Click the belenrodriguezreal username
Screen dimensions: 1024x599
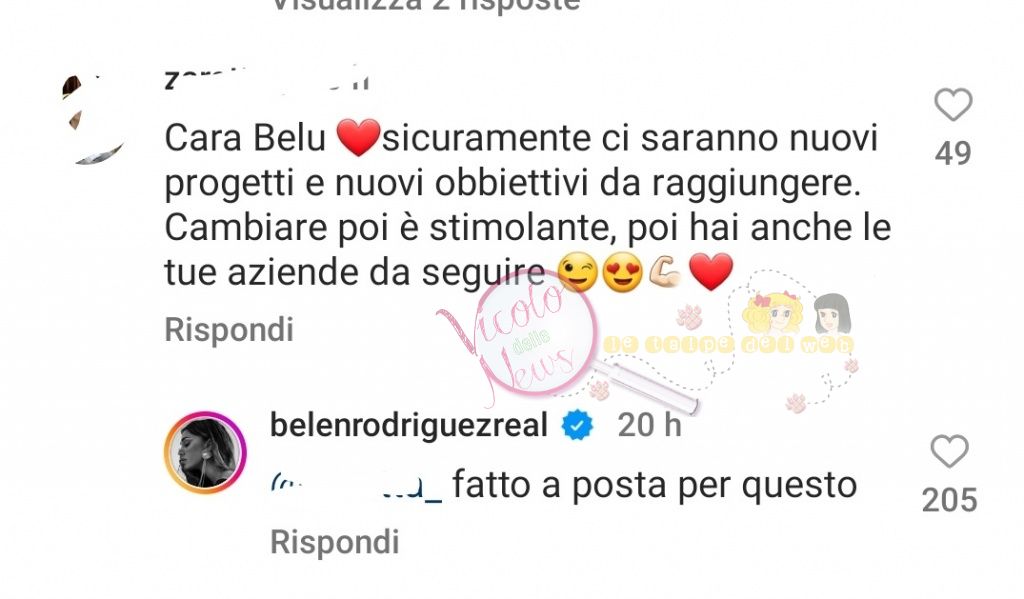(x=409, y=425)
